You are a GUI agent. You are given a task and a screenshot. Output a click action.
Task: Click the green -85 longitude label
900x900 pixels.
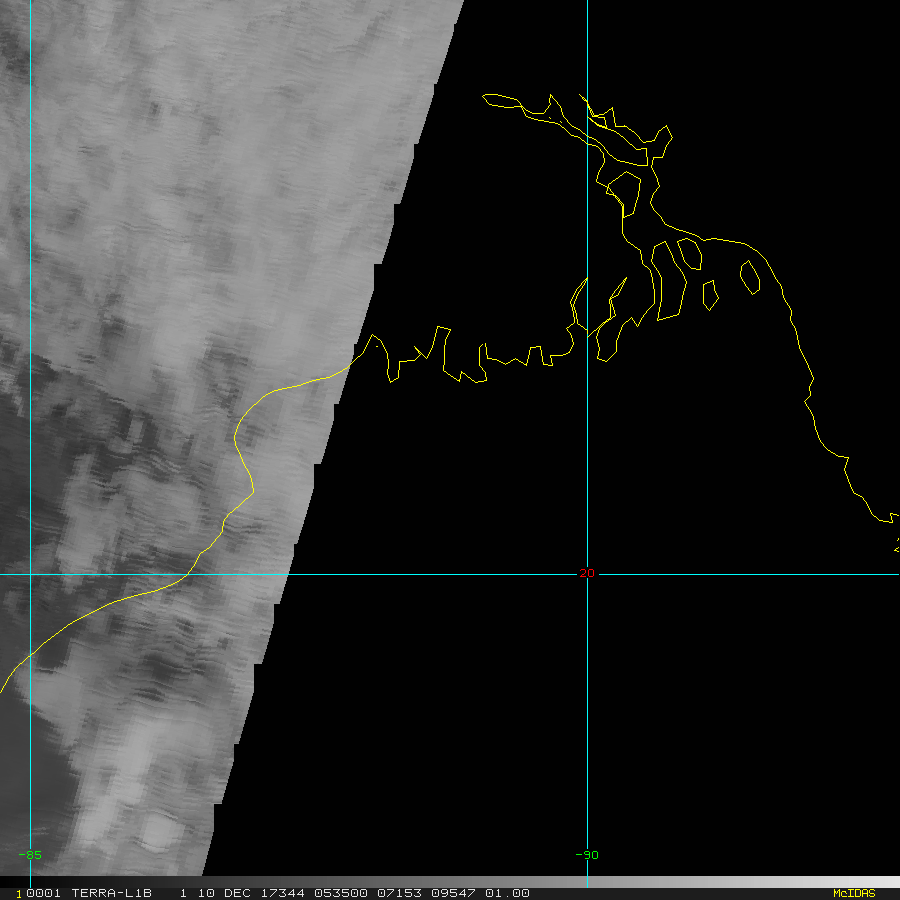point(30,855)
